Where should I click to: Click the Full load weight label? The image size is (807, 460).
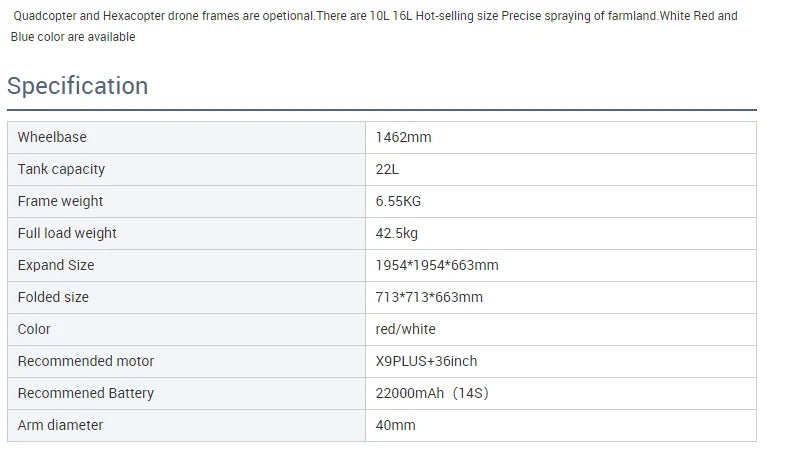pos(67,233)
